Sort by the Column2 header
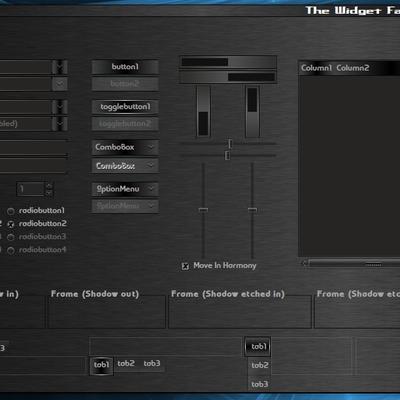 coord(353,68)
